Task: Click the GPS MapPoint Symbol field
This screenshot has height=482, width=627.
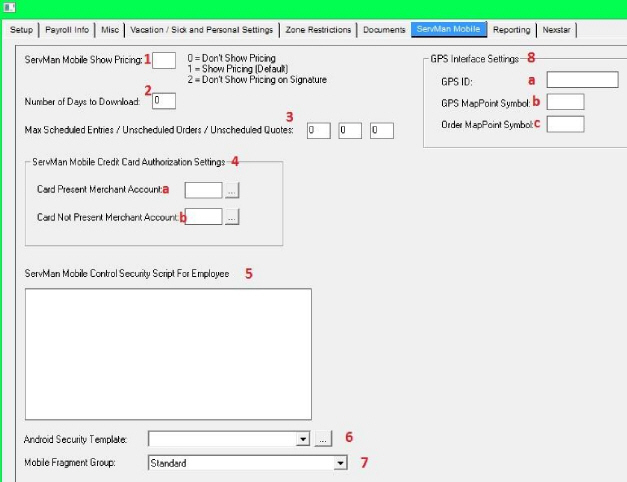Action: [565, 102]
